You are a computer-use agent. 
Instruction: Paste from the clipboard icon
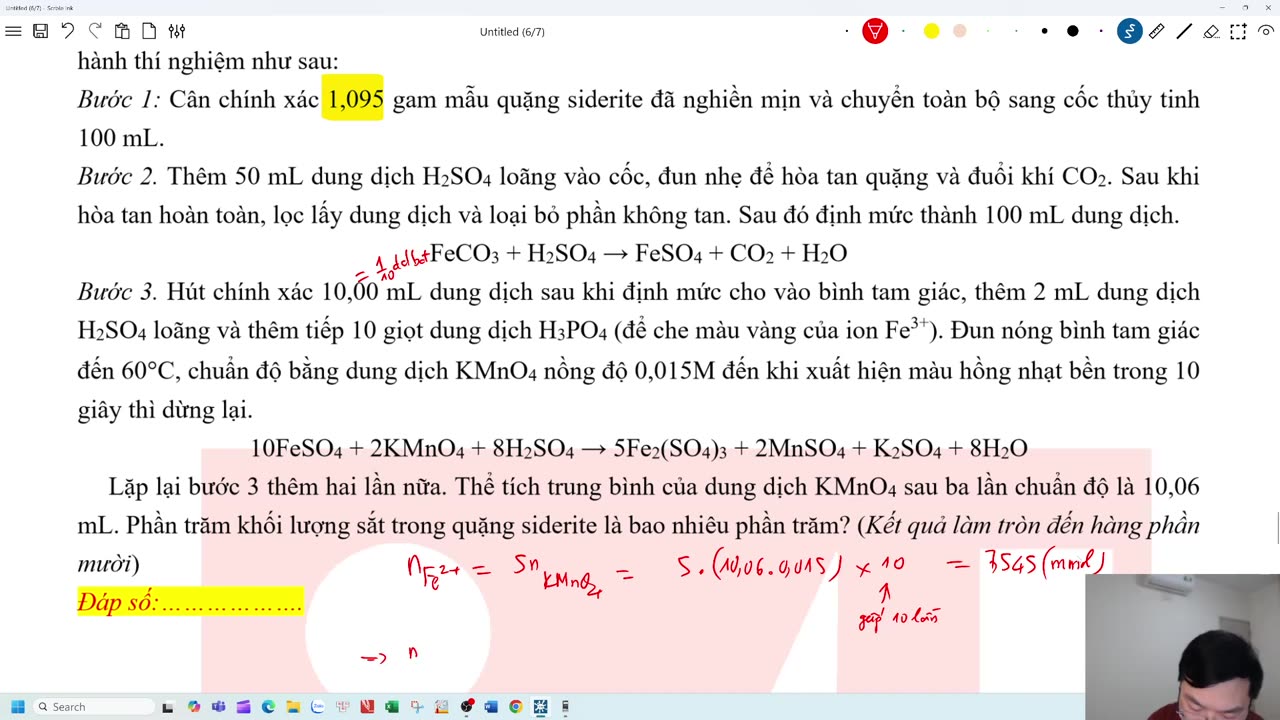pos(122,31)
